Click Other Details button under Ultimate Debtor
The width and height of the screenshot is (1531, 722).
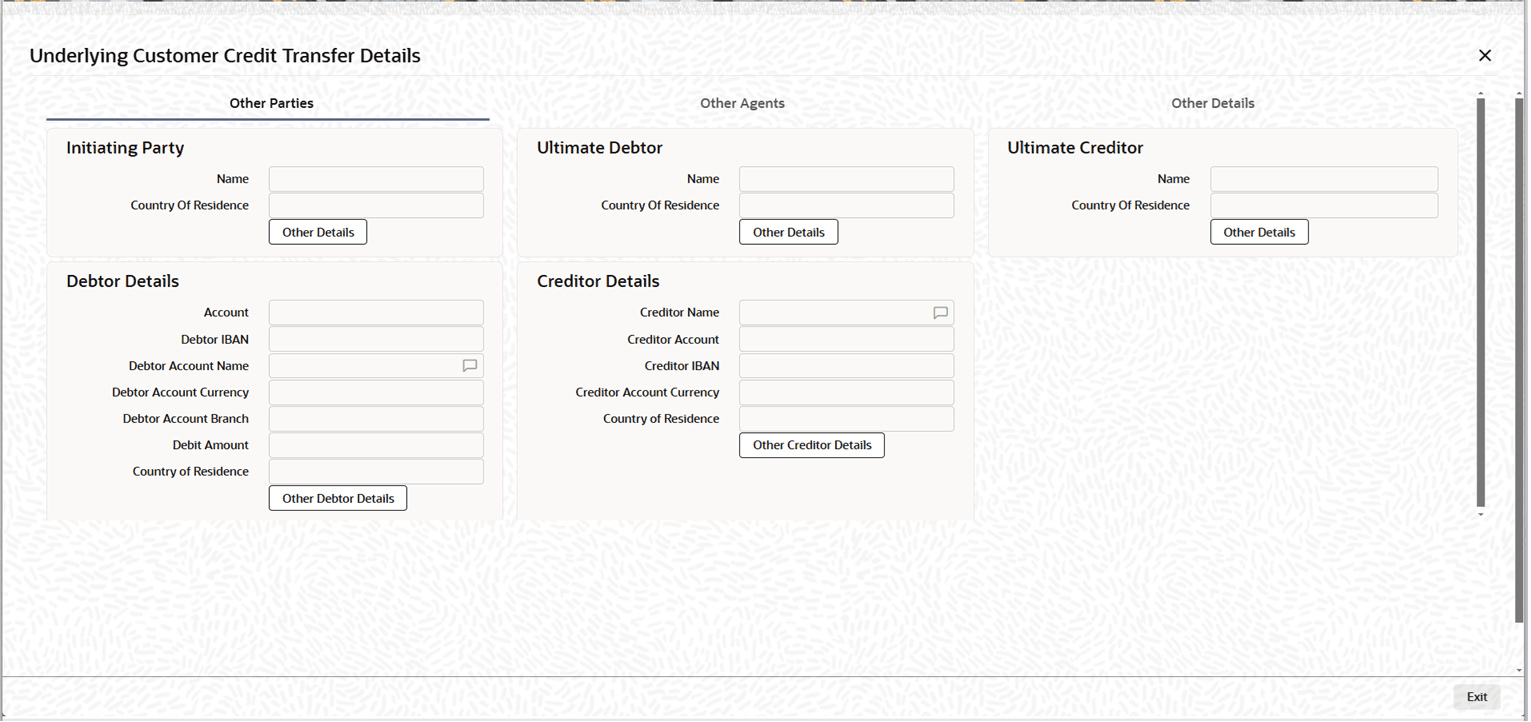point(789,232)
